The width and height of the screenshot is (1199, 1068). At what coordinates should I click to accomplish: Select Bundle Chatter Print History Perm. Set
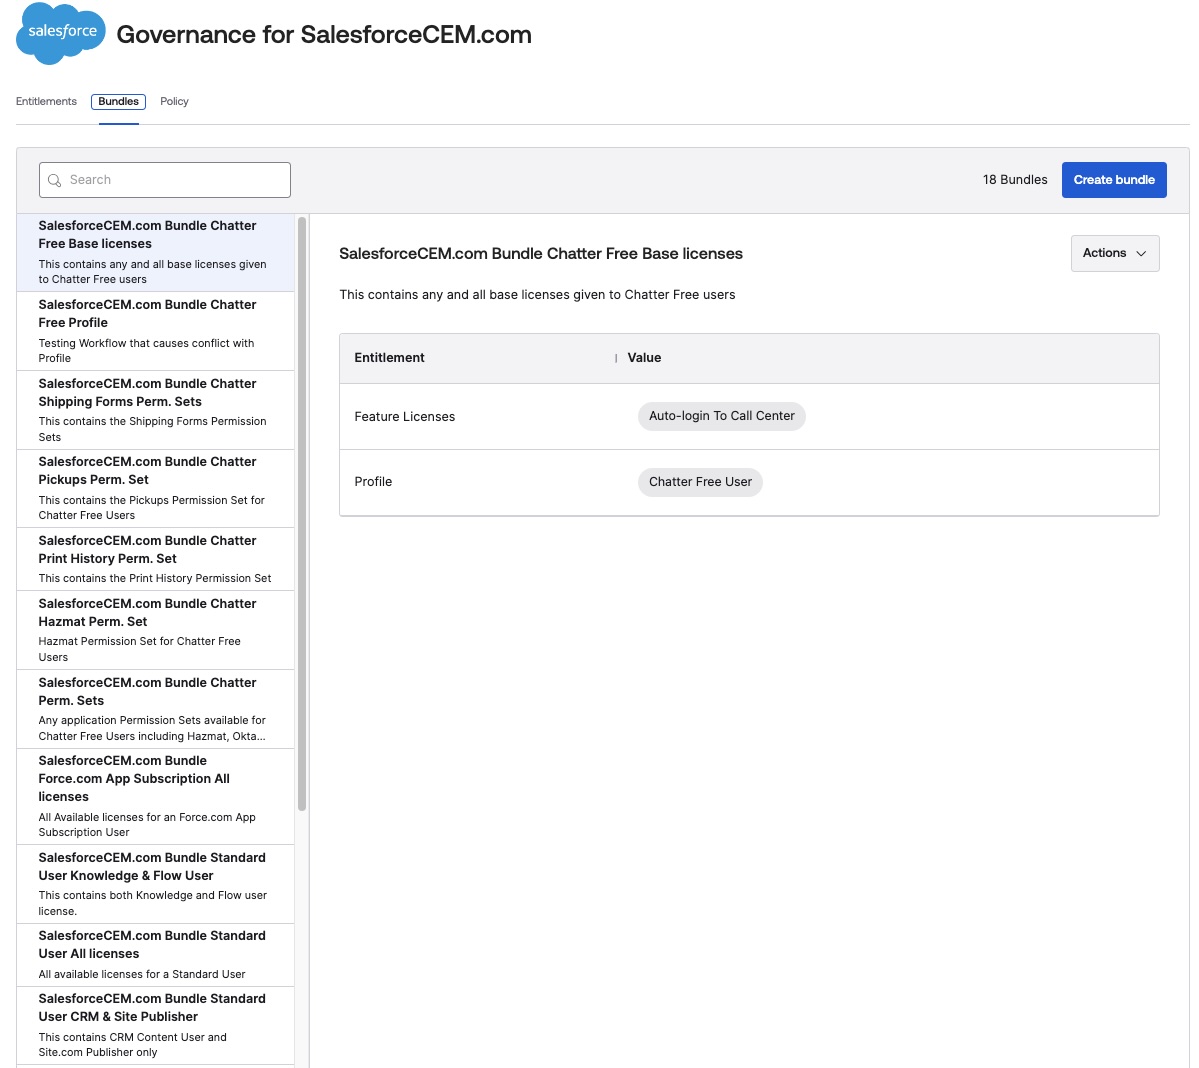pos(155,559)
